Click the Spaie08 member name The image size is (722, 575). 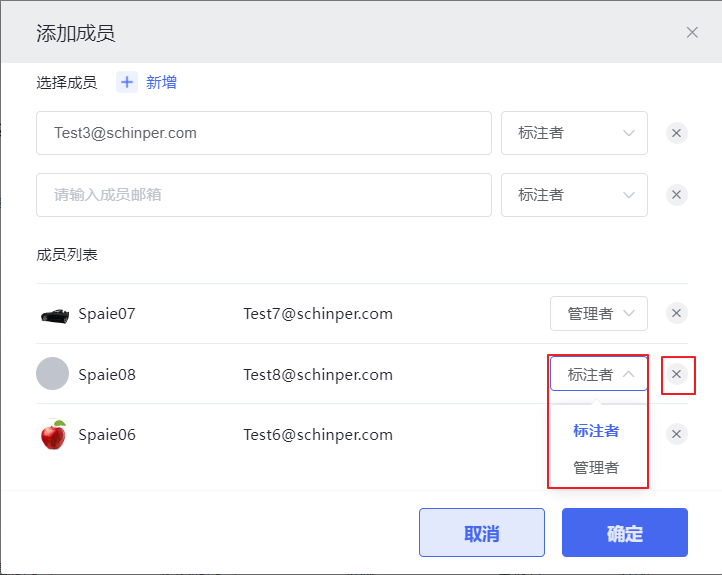pos(107,374)
